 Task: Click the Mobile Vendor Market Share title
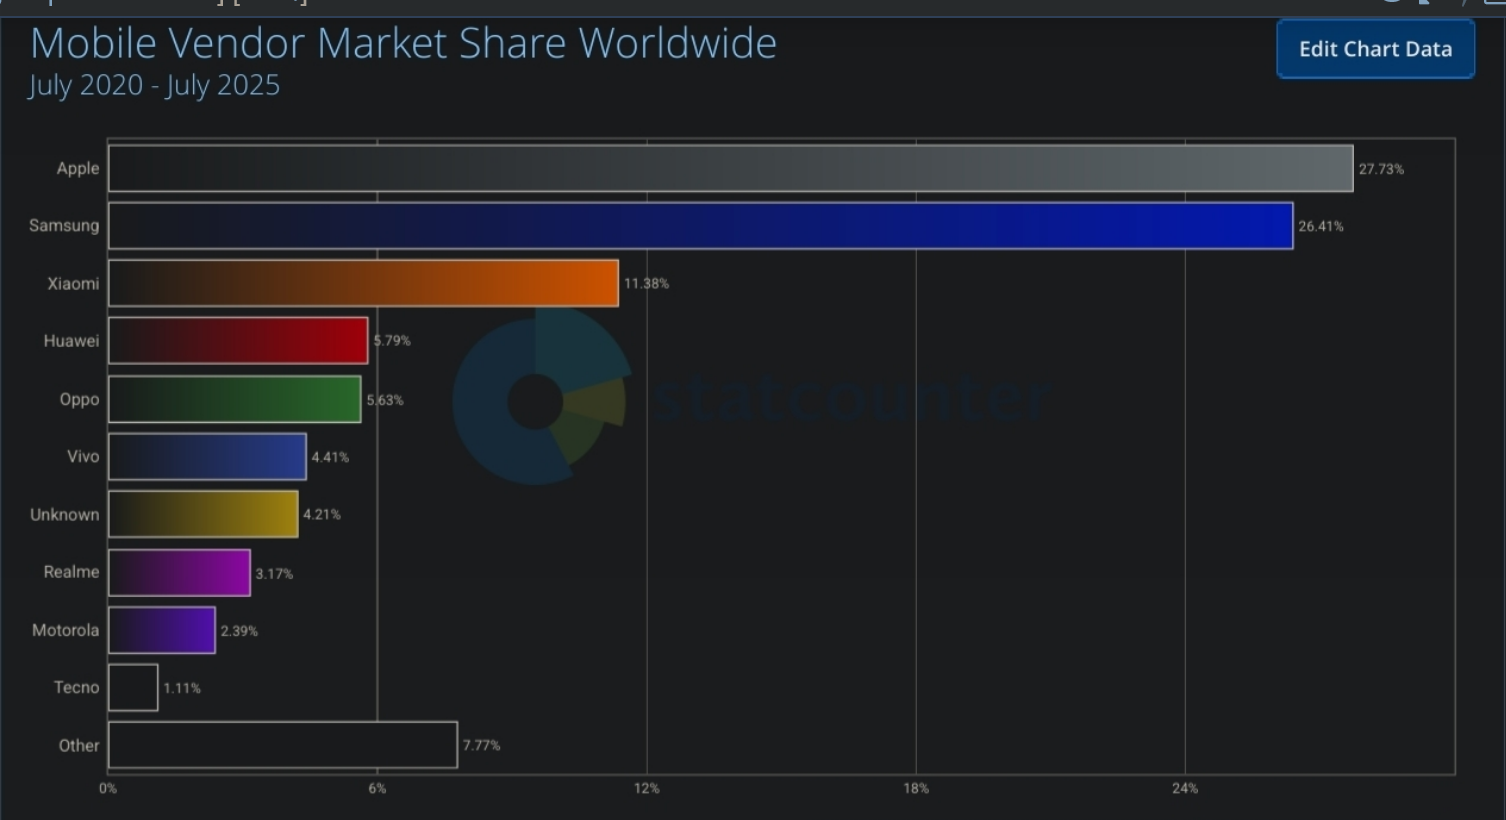tap(403, 44)
